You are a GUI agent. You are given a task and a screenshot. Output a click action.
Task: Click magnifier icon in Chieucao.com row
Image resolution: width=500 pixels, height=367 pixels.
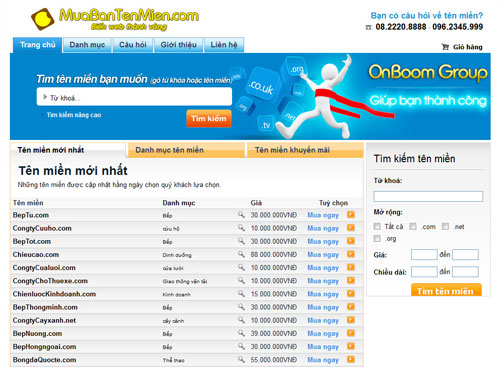pos(241,254)
